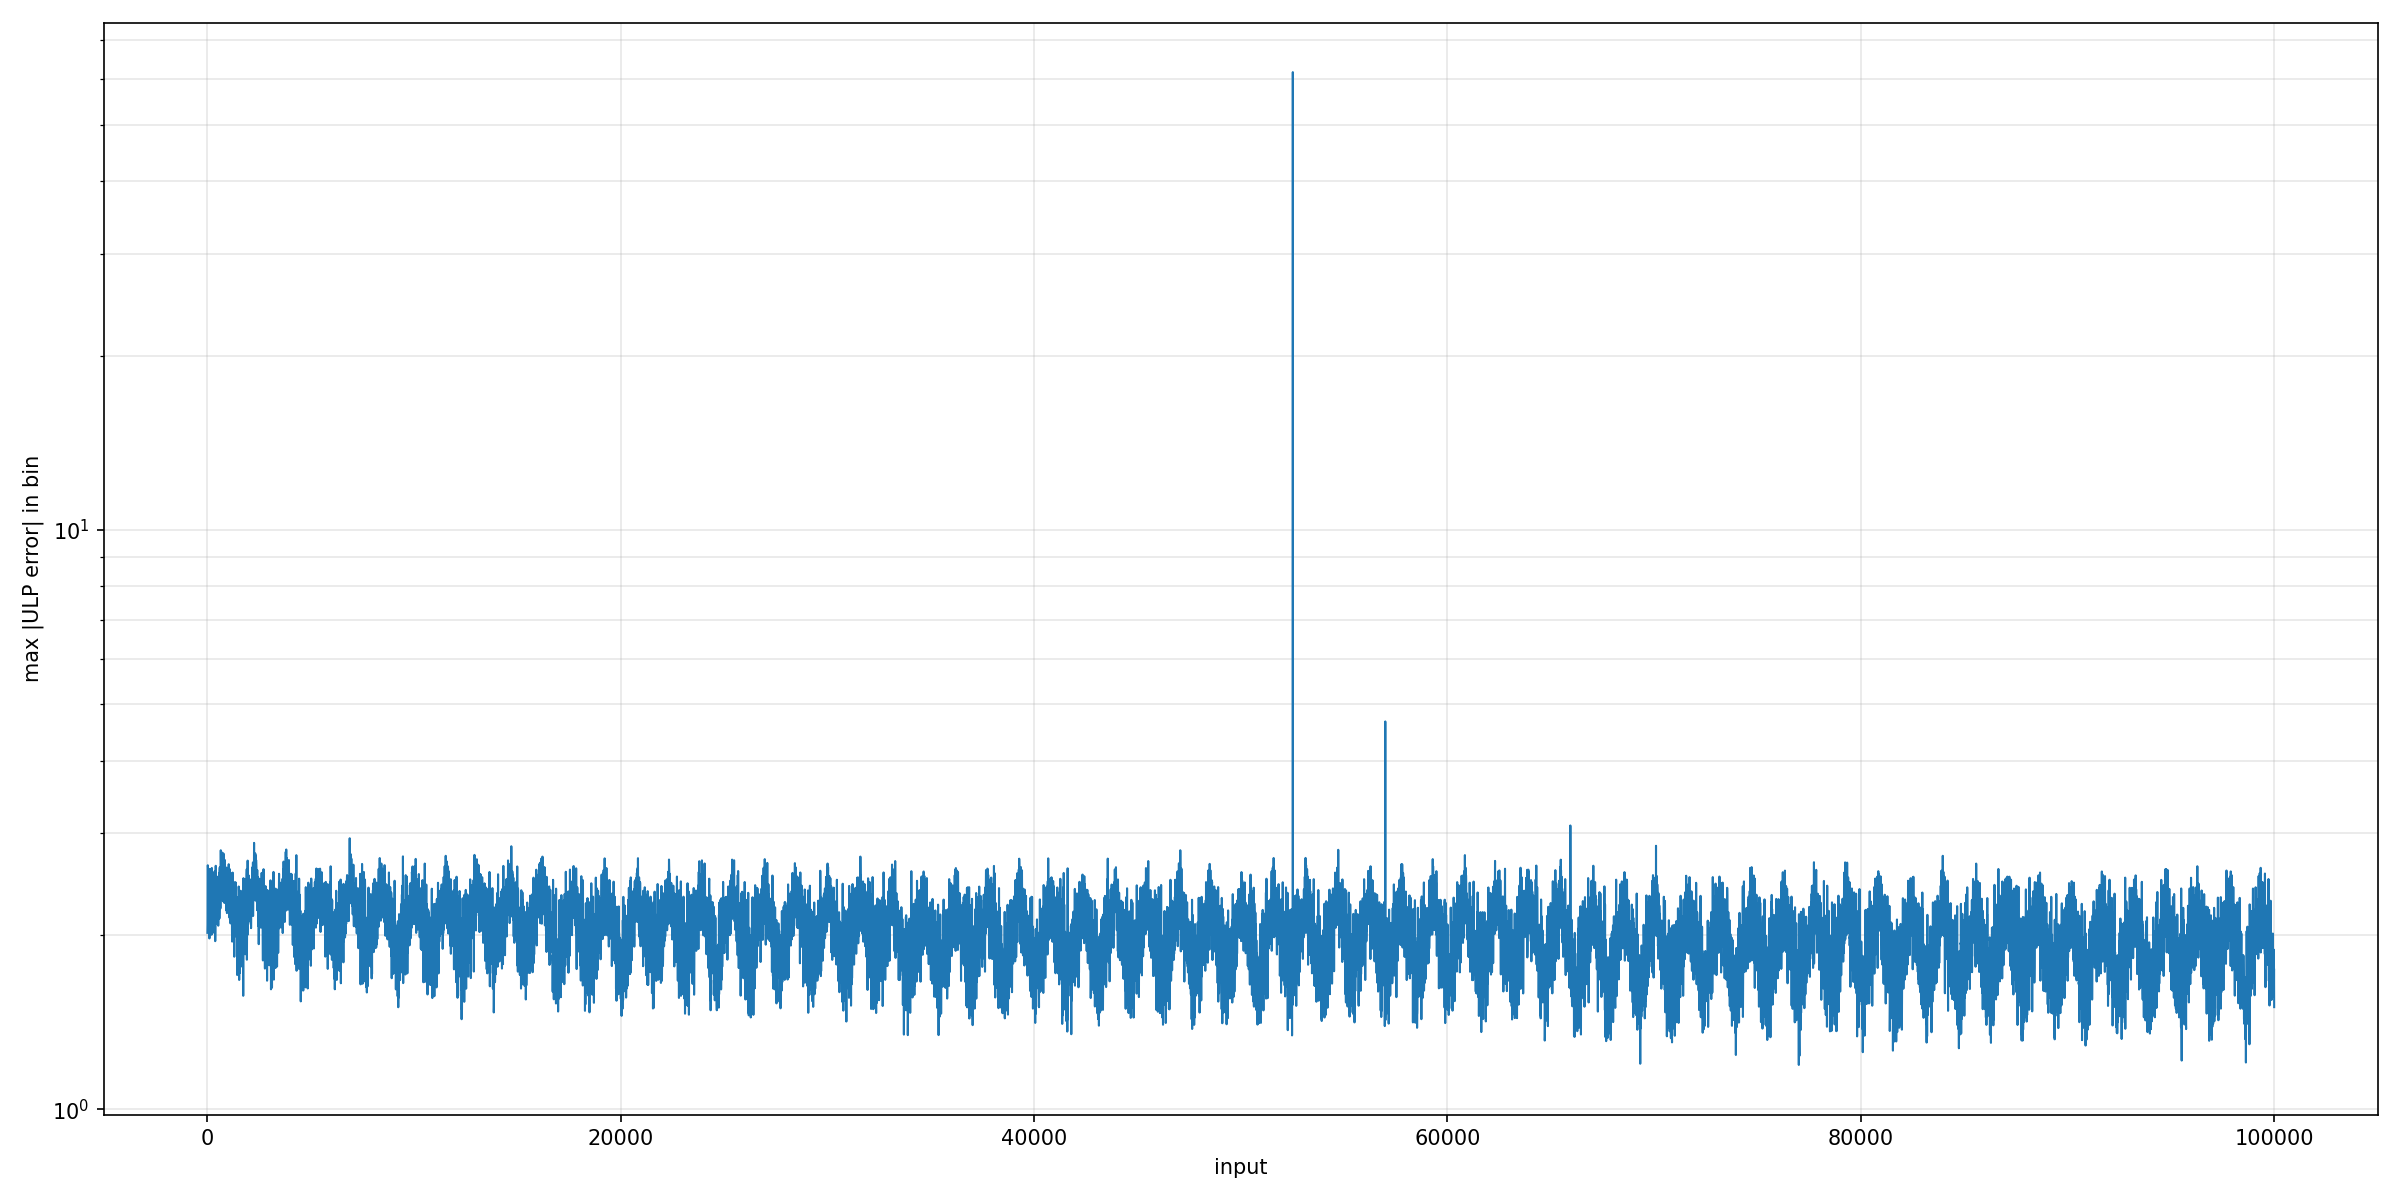Click the x-axis label 'input'

1240,1167
